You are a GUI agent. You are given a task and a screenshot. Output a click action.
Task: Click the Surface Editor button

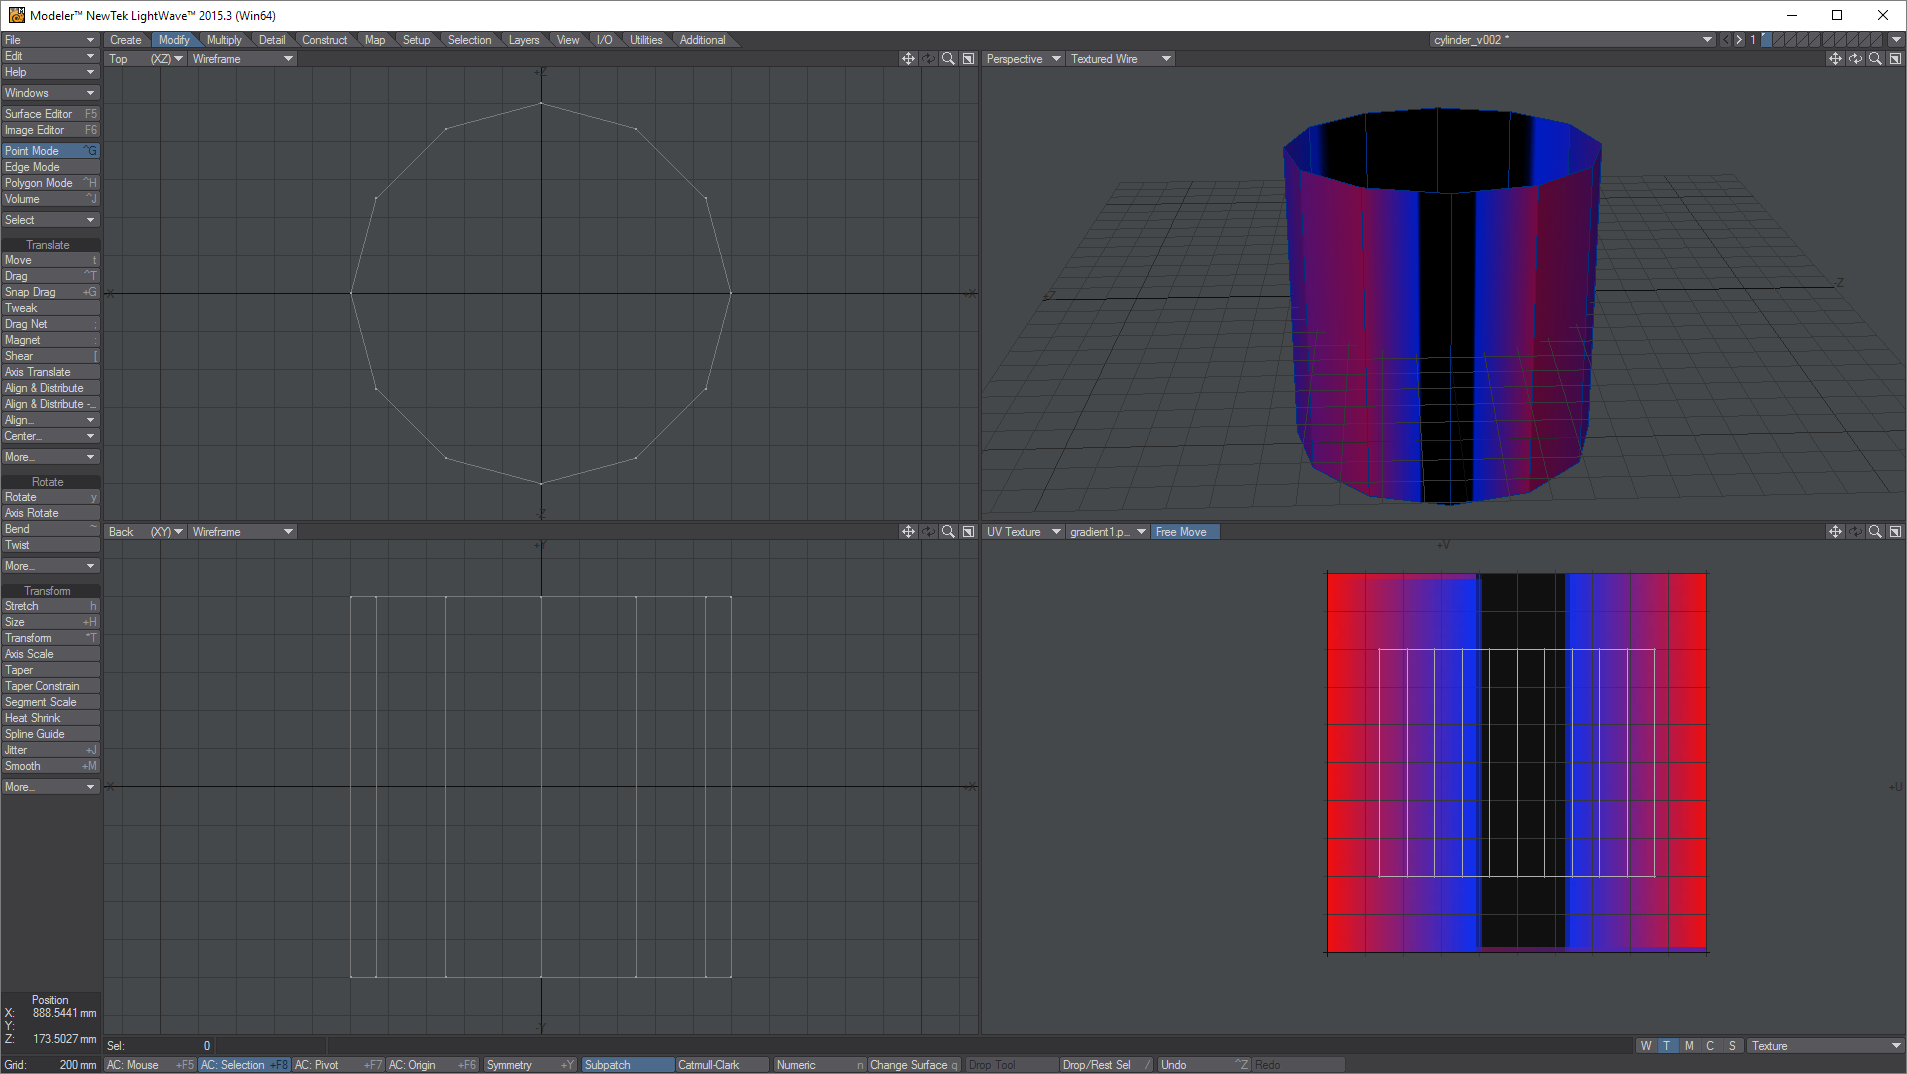click(49, 114)
